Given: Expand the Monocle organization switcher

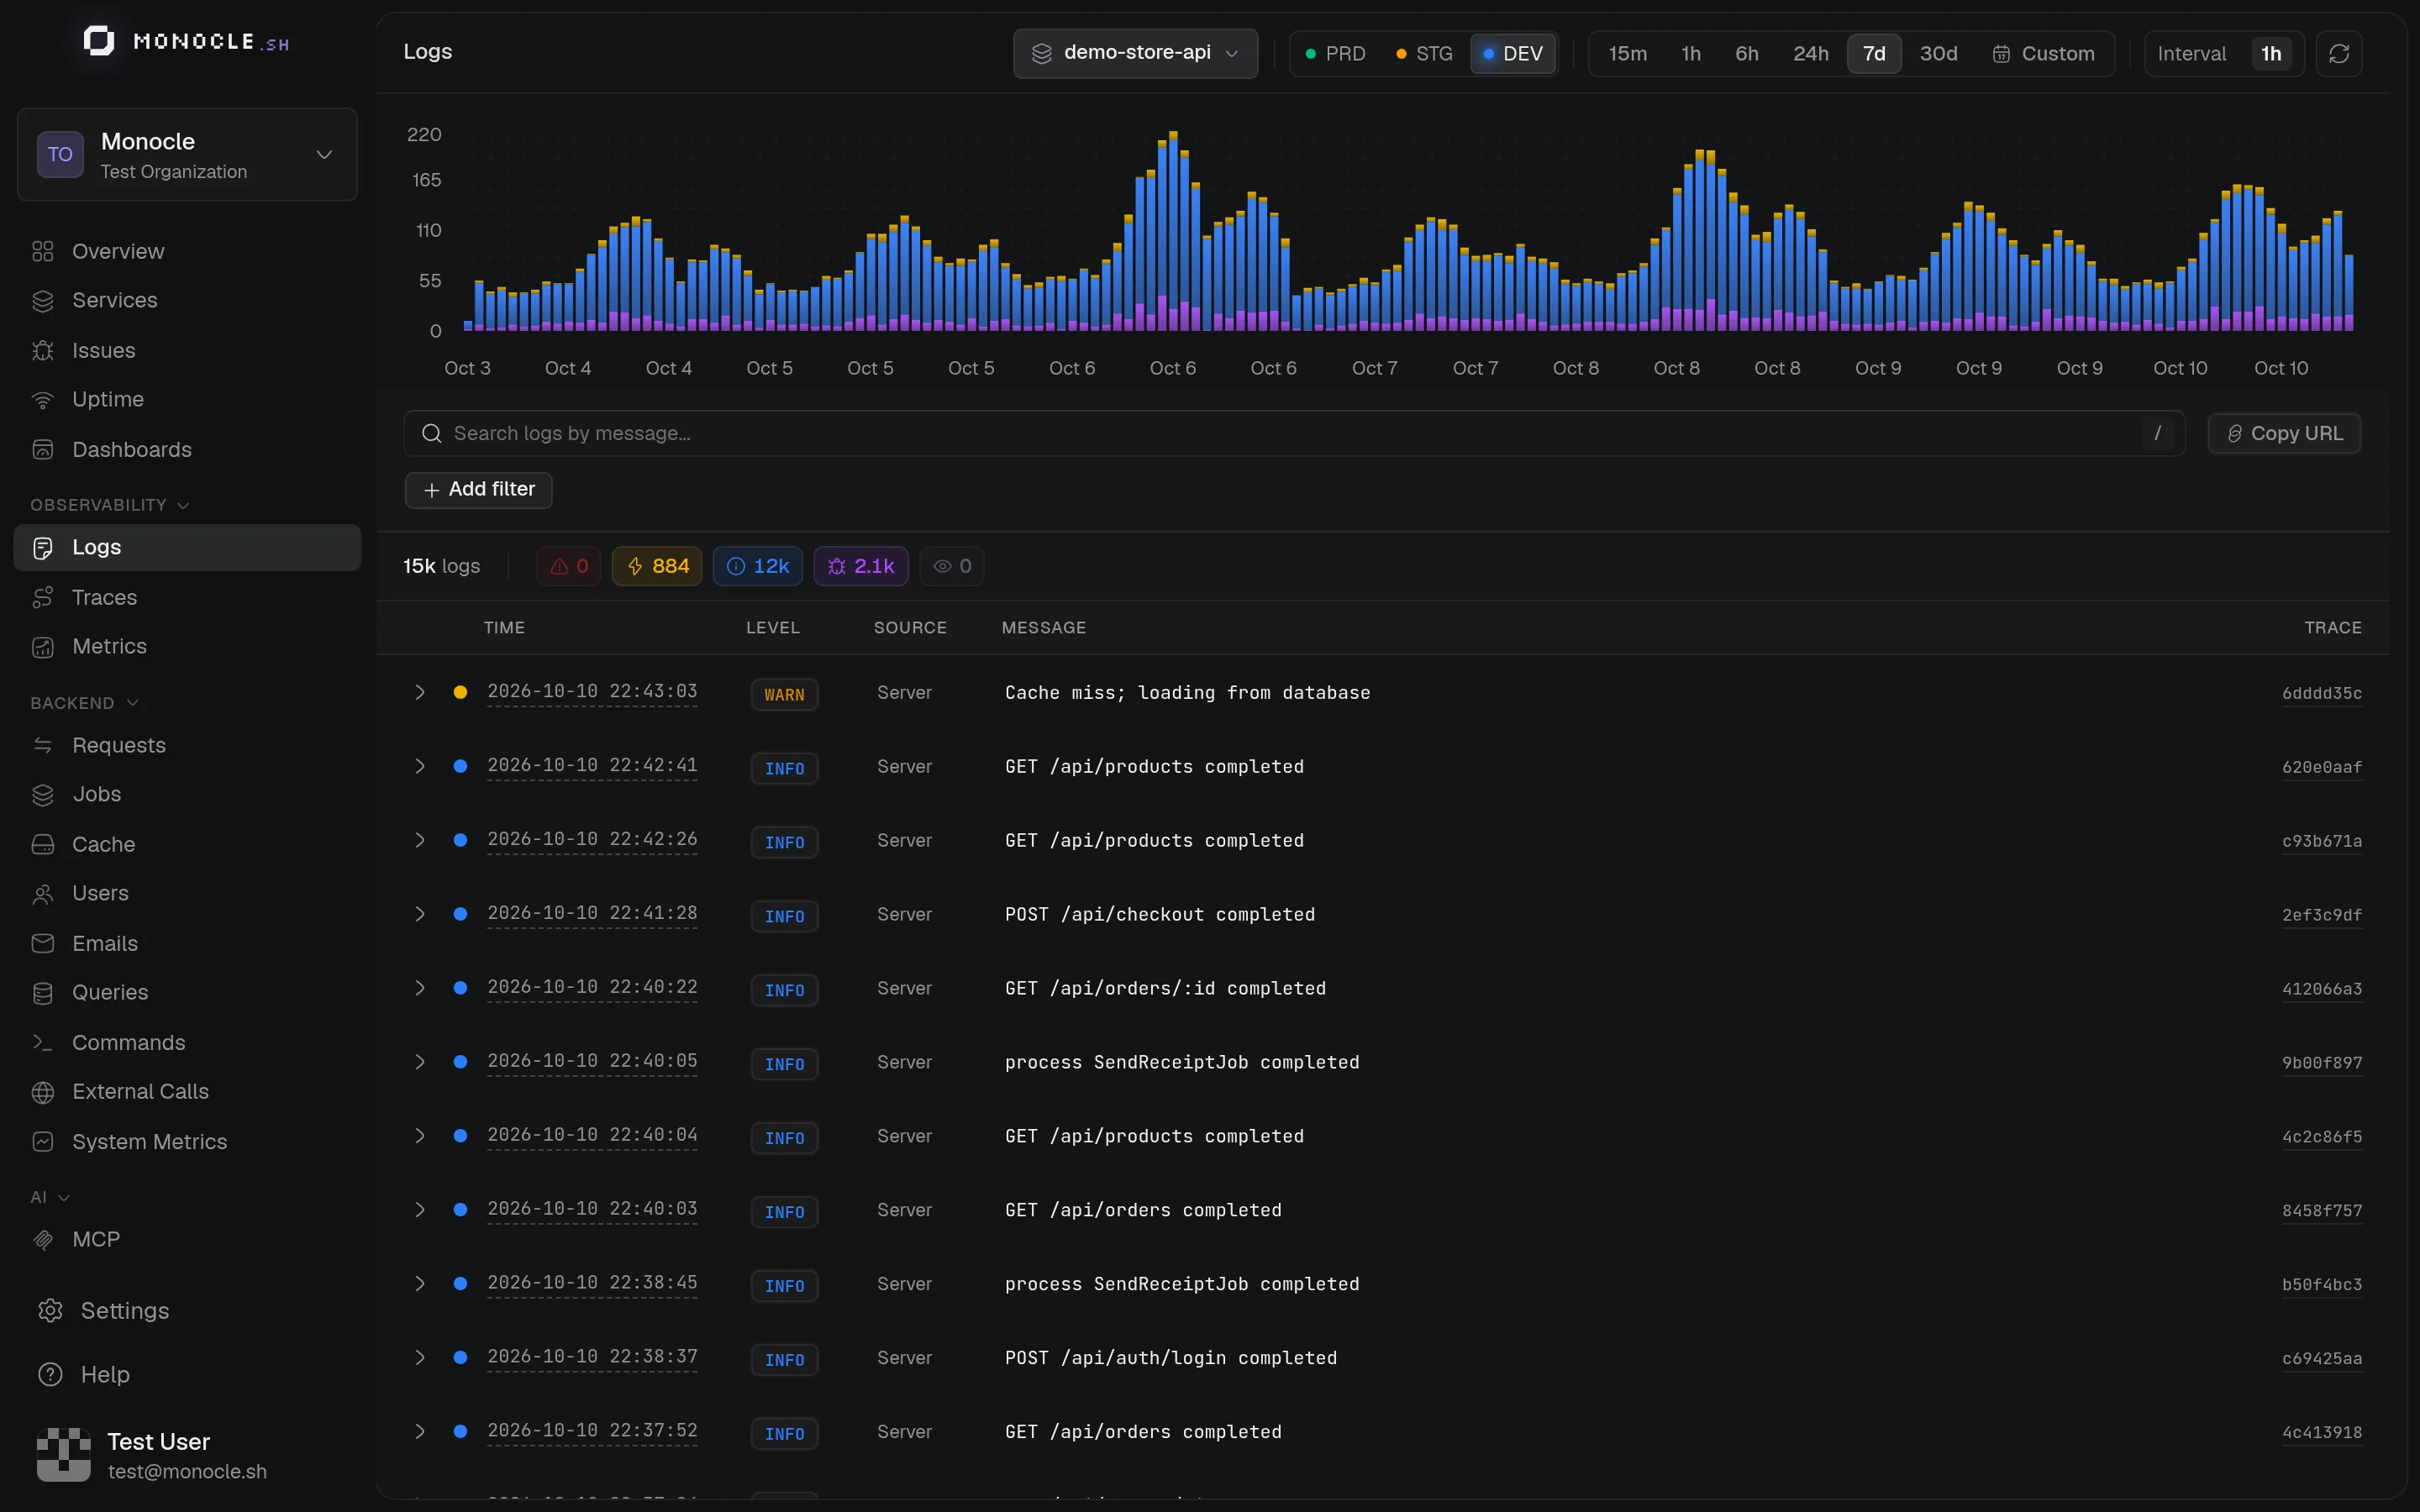Looking at the screenshot, I should coord(187,155).
